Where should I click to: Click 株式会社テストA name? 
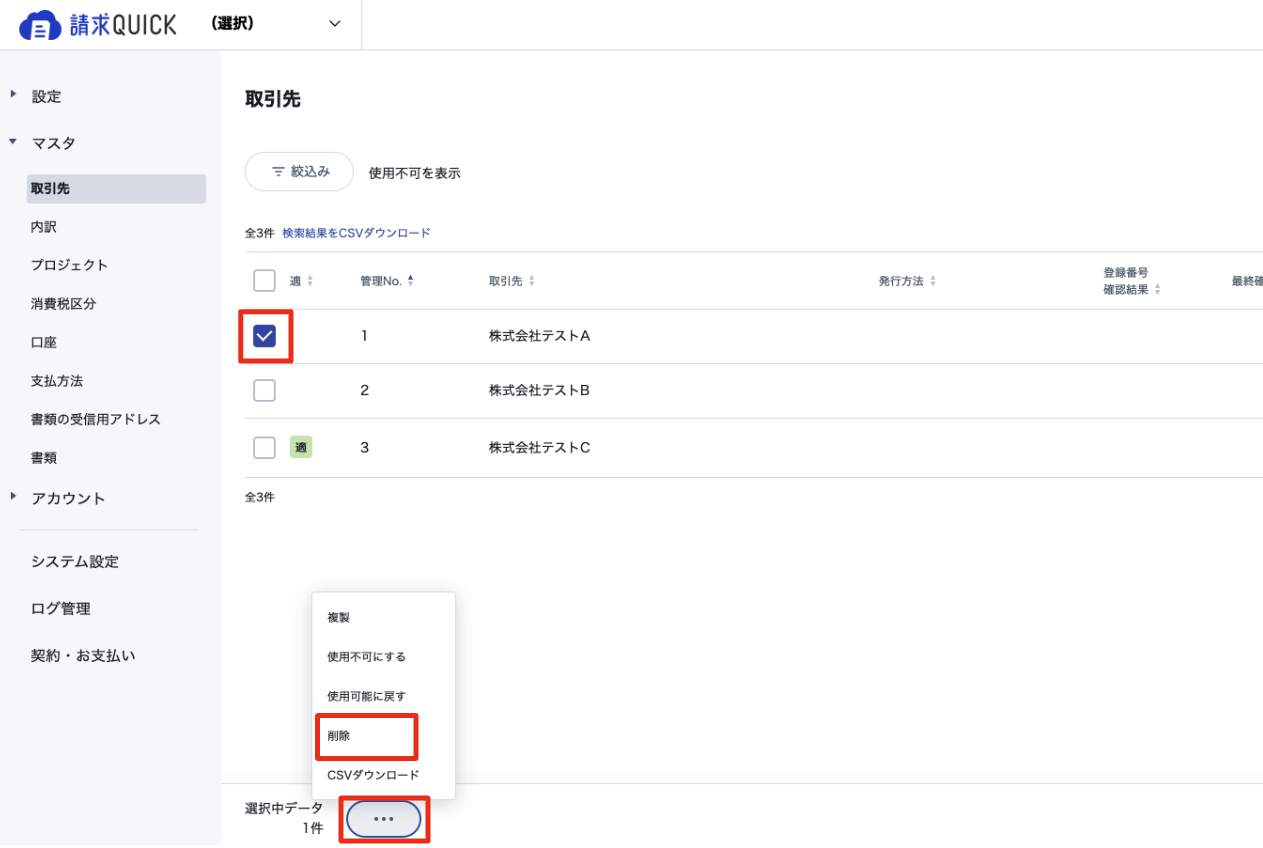[539, 336]
